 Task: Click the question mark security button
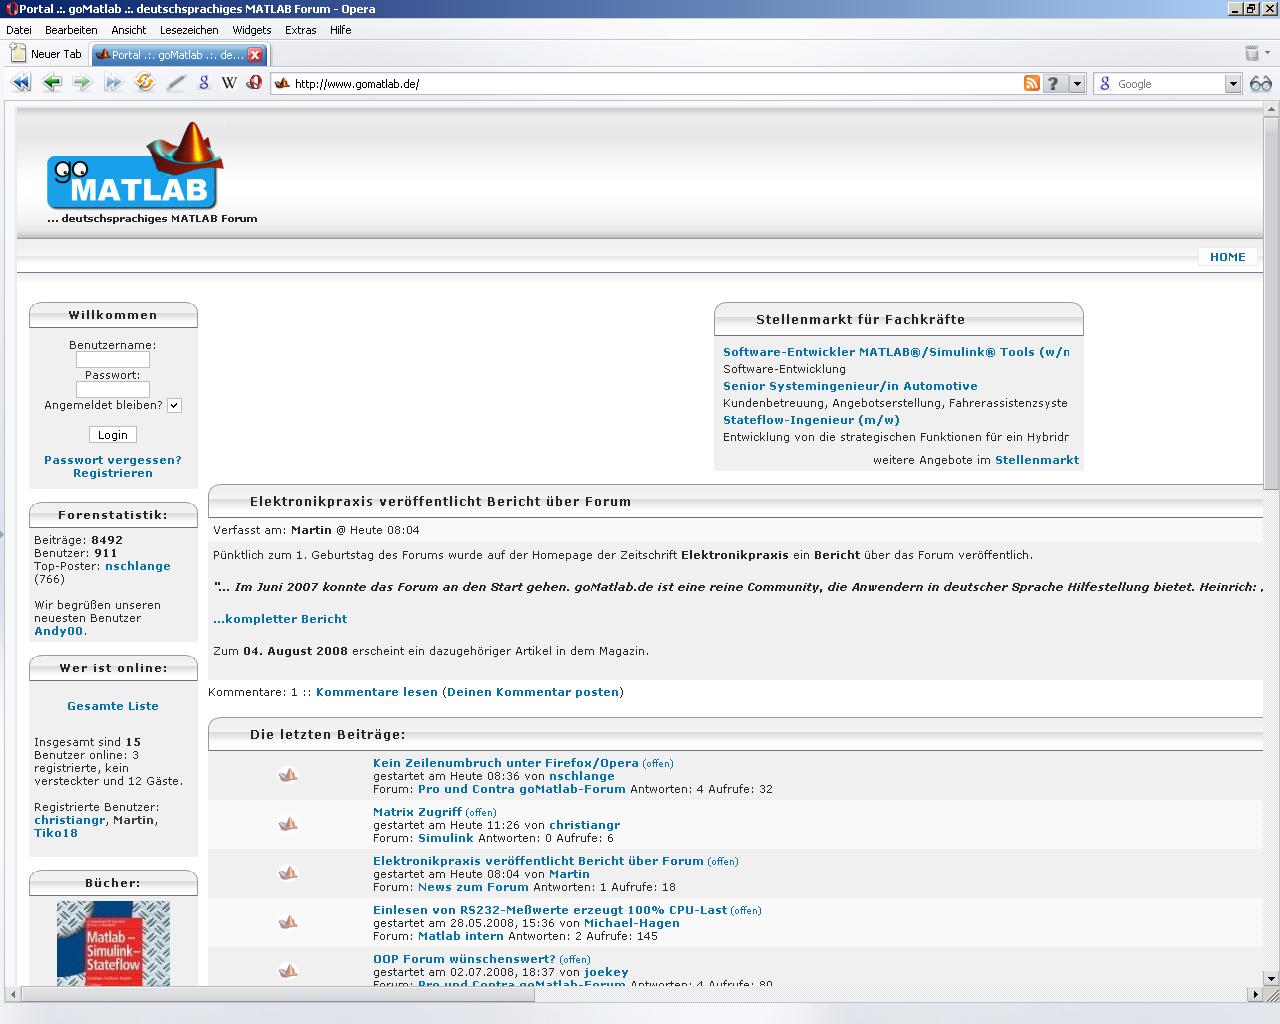(x=1054, y=84)
